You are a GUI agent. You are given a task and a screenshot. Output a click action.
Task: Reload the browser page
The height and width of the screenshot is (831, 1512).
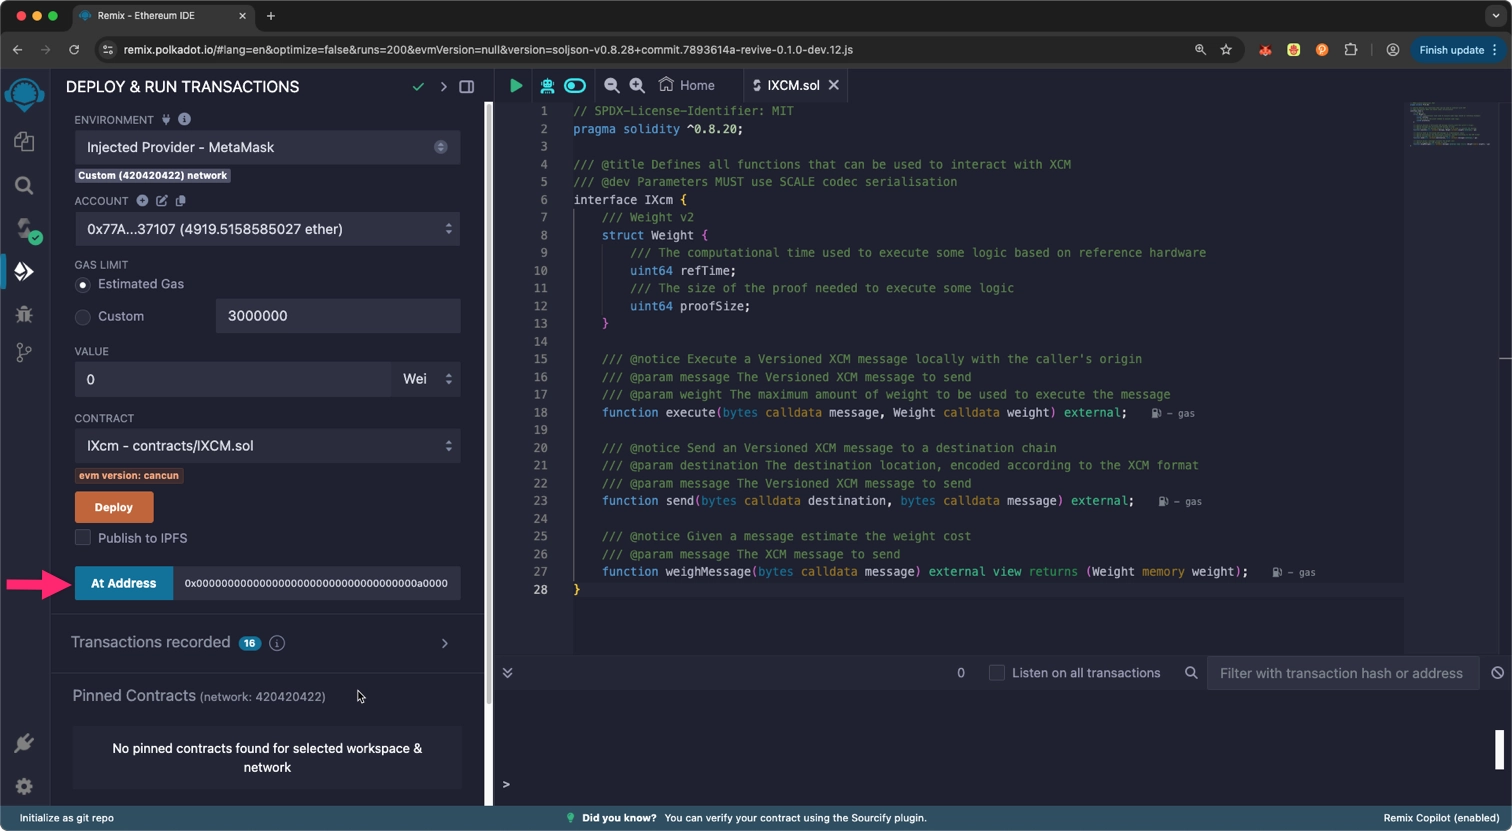pos(74,49)
